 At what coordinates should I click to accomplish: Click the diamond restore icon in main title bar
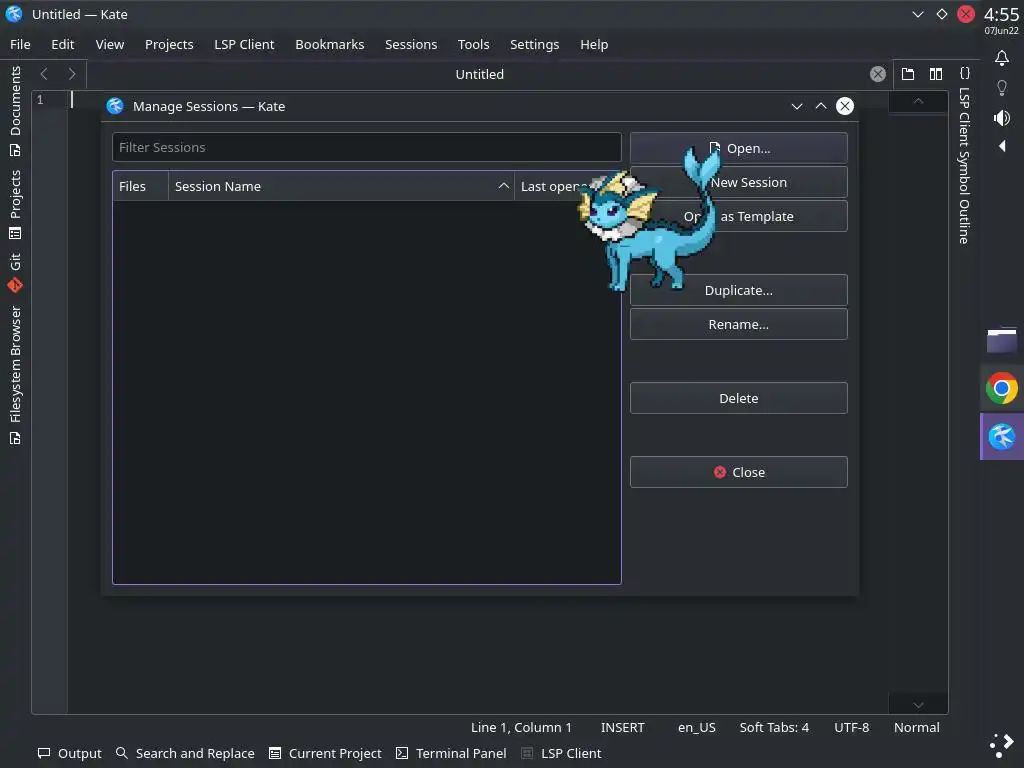coord(942,14)
